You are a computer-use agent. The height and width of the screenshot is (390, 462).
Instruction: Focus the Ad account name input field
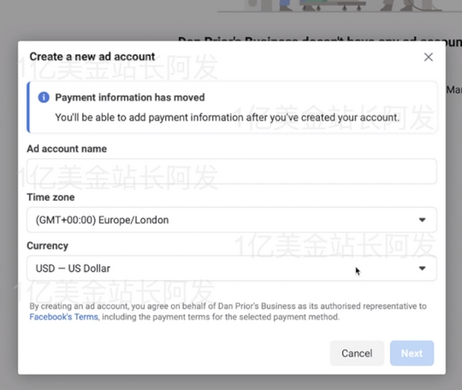(232, 171)
